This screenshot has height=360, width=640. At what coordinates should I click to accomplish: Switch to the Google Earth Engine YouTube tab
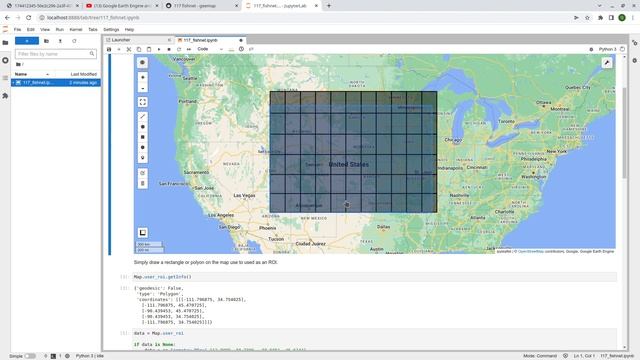pyautogui.click(x=121, y=6)
